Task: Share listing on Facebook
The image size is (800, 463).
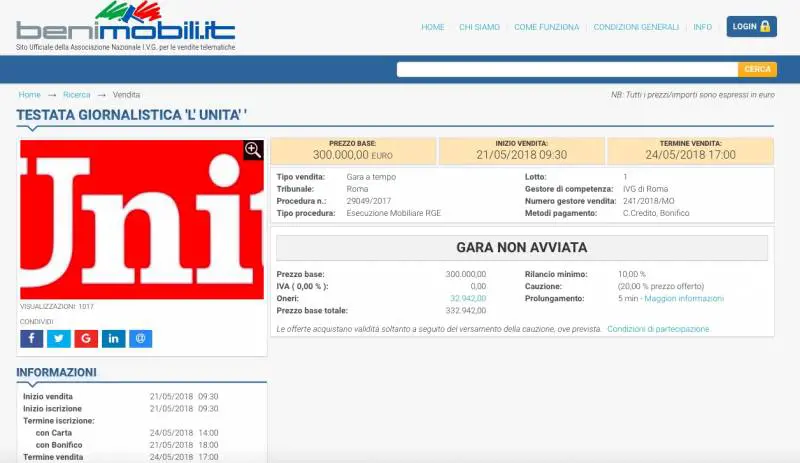Action: pos(32,338)
